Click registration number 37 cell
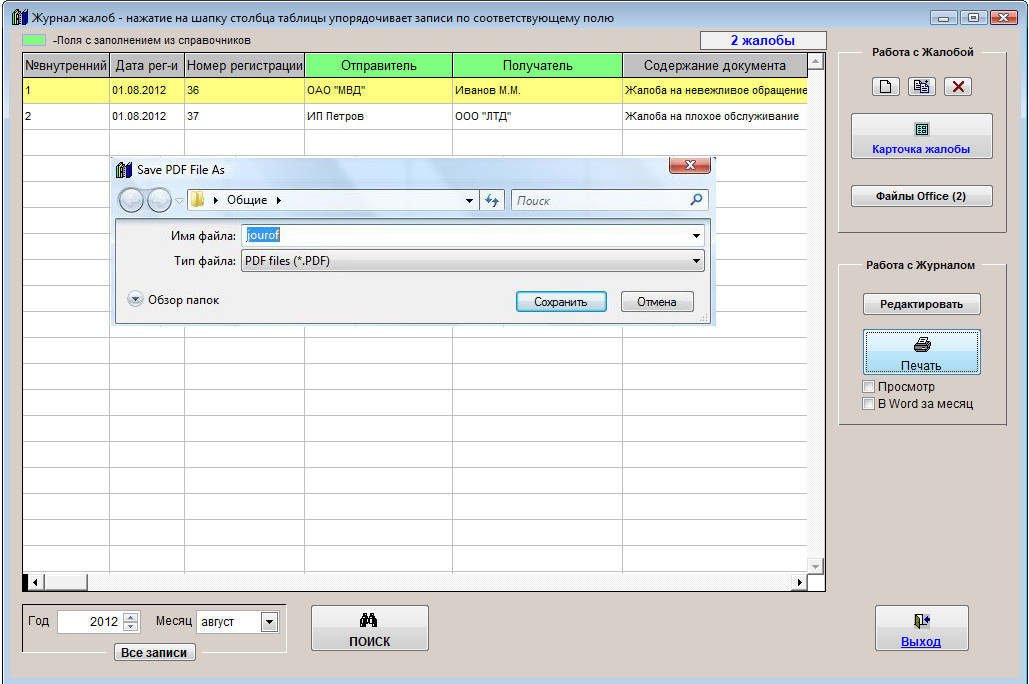1029x684 pixels. click(x=245, y=116)
